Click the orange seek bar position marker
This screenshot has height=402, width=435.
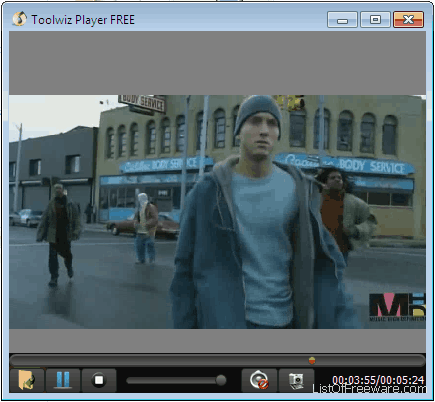[x=312, y=360]
